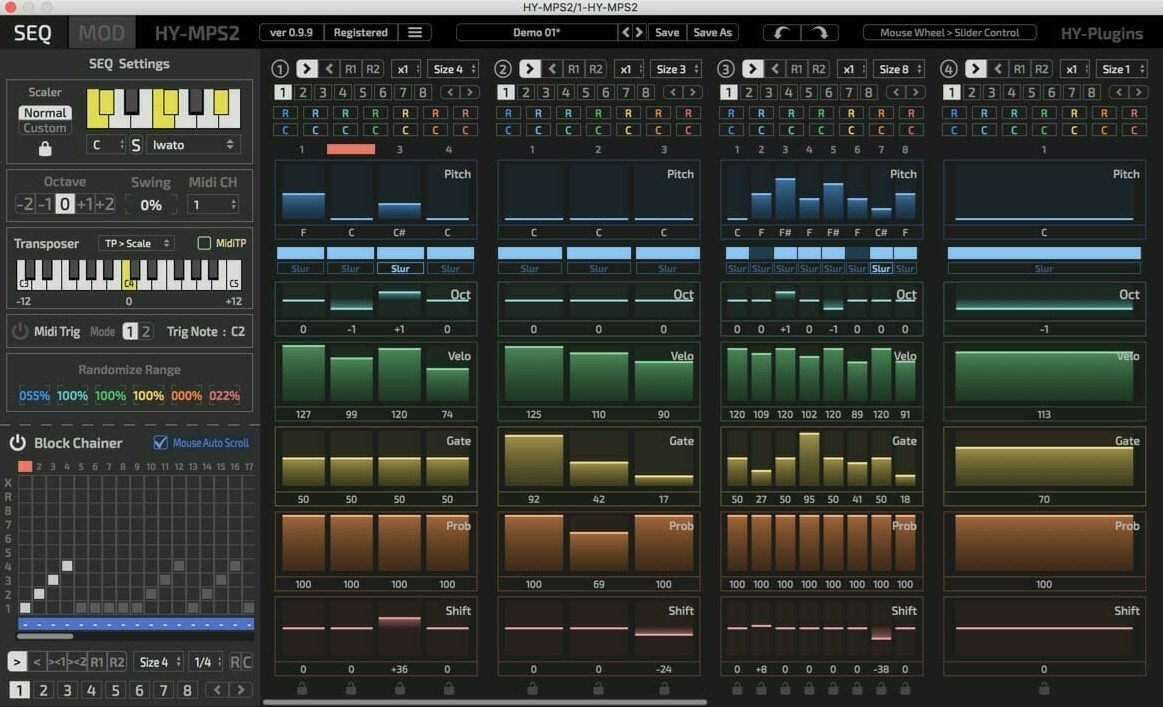Viewport: 1163px width, 707px height.
Task: Click the undo arrow icon
Action: (x=782, y=33)
